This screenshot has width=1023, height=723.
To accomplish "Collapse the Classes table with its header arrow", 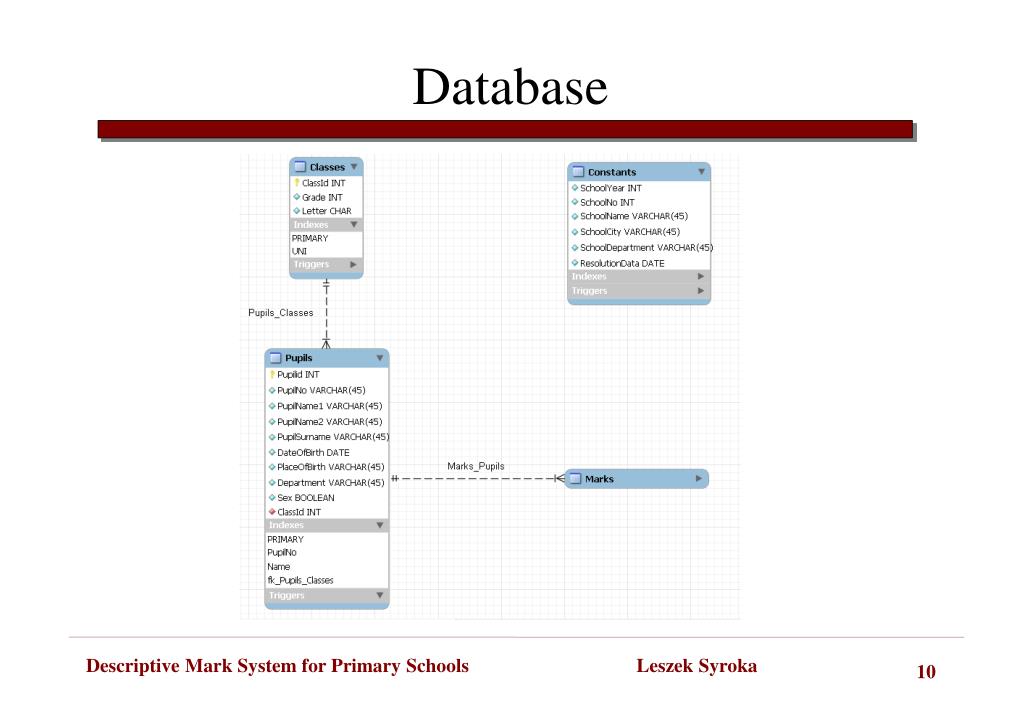I will click(x=354, y=167).
